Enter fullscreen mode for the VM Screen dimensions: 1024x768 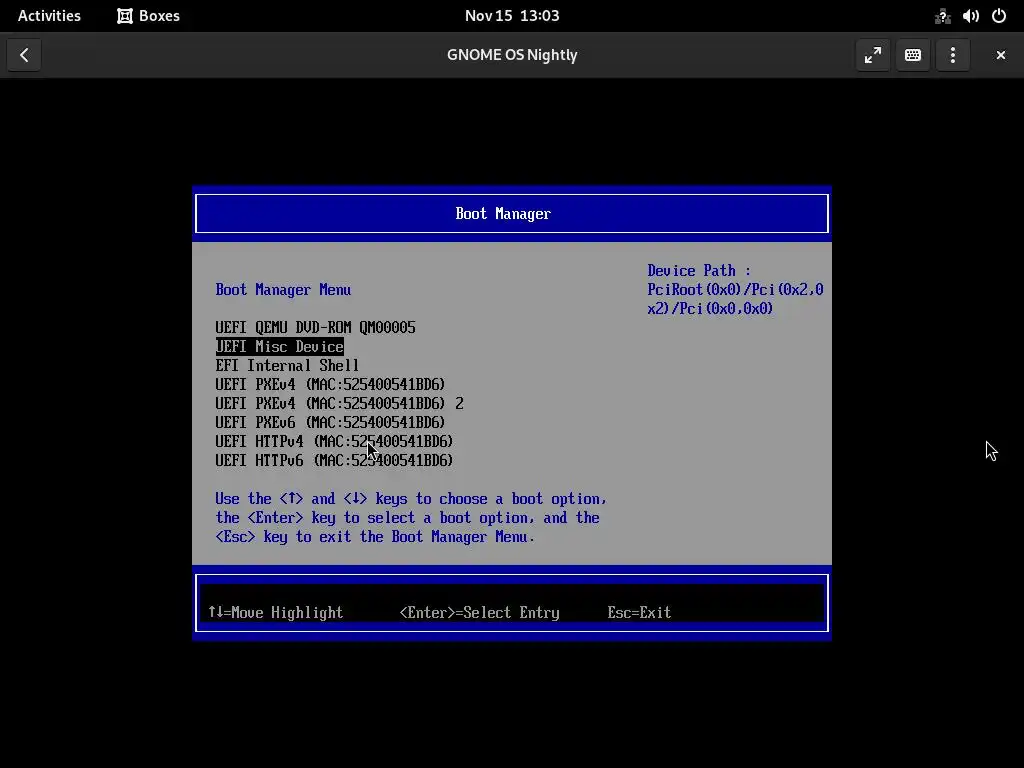872,55
